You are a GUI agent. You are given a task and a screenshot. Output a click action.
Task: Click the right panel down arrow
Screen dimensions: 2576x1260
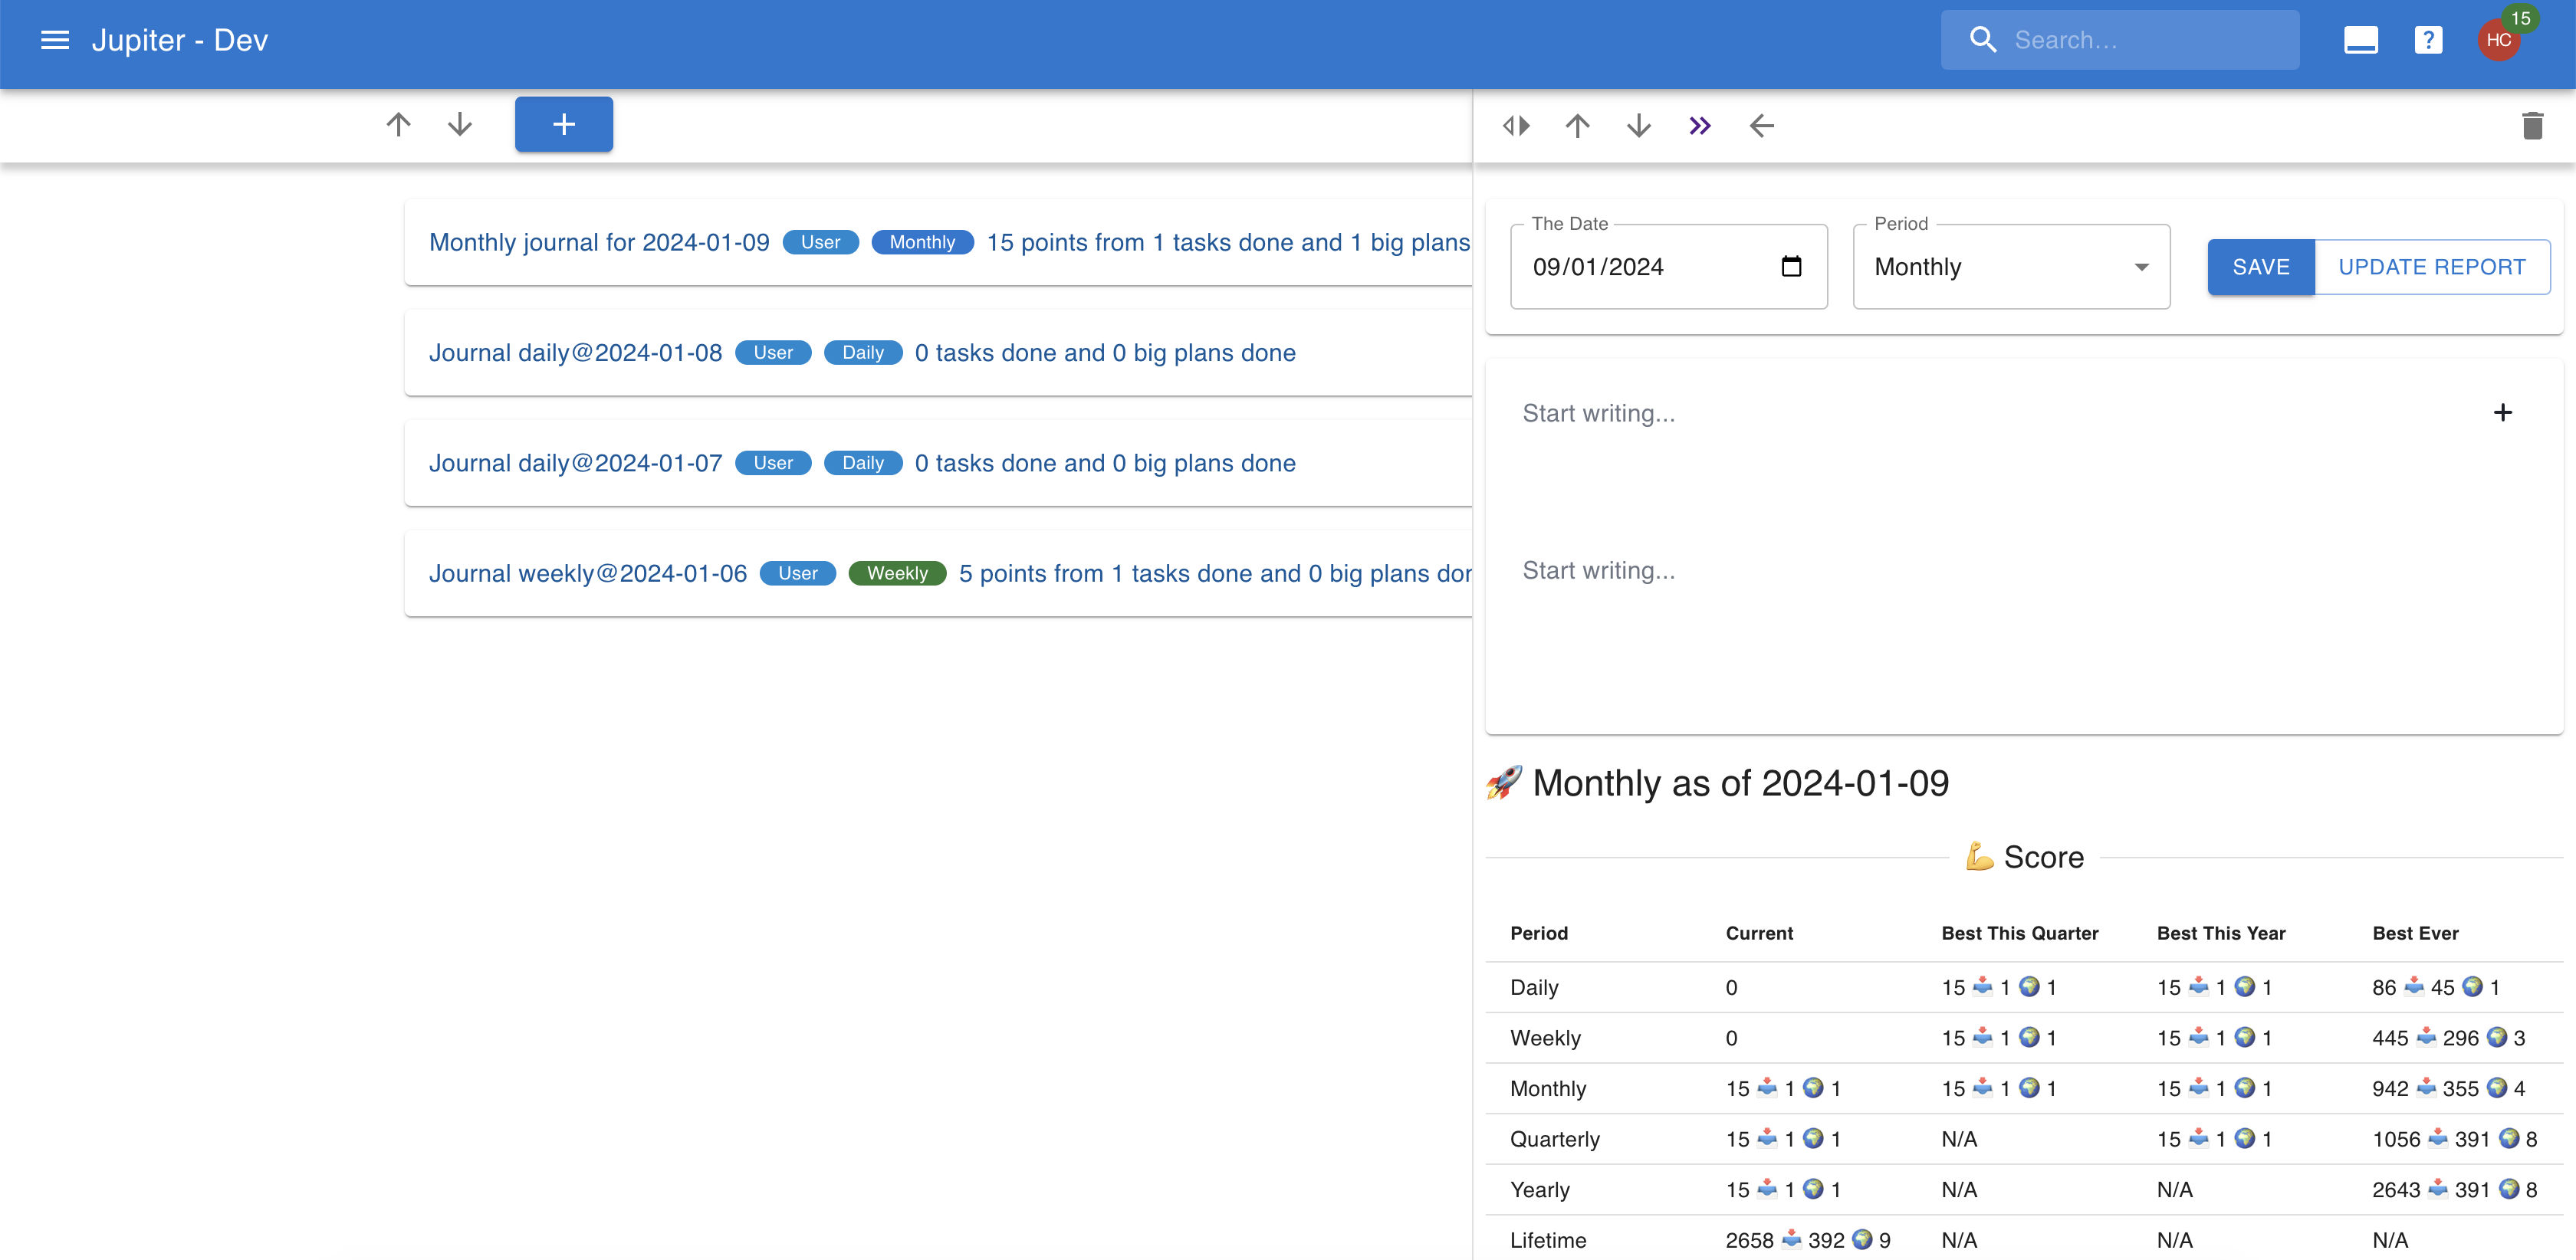point(1638,126)
